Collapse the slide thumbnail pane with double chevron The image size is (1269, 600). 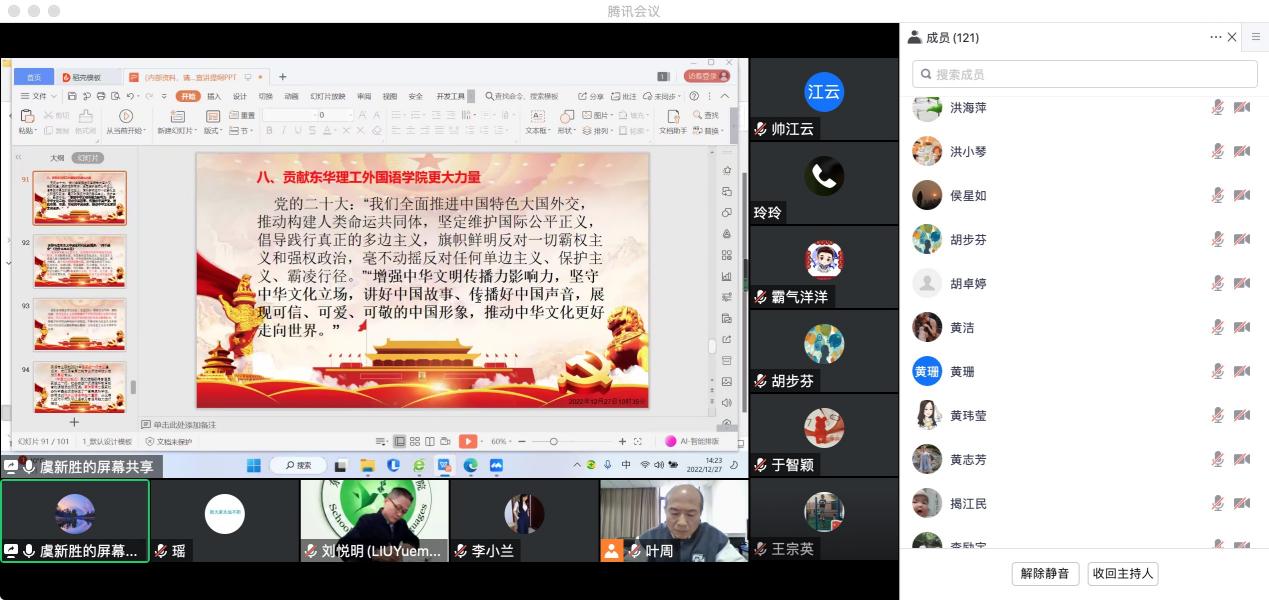coord(19,158)
